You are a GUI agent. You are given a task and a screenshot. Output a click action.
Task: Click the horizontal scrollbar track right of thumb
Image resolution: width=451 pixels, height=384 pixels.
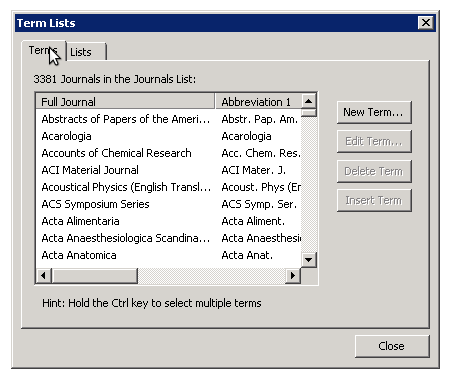(x=212, y=276)
